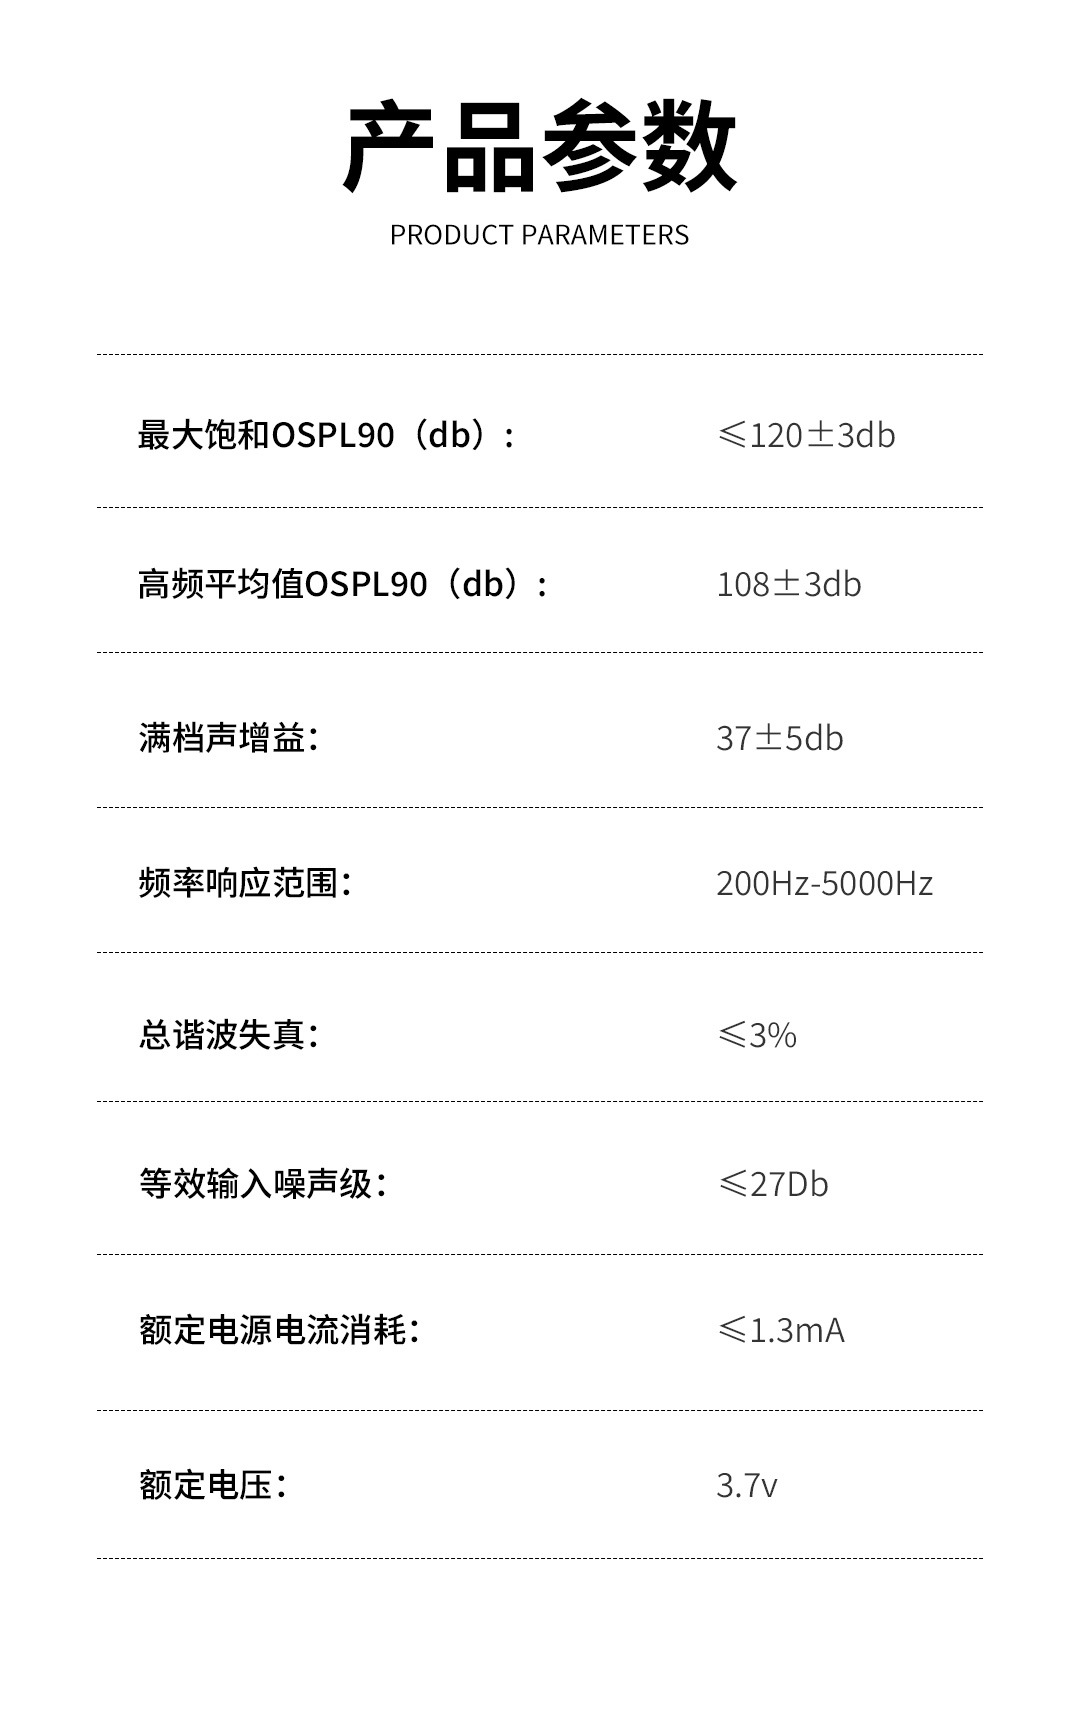Select the 频率响应范围 label

pos(245,883)
